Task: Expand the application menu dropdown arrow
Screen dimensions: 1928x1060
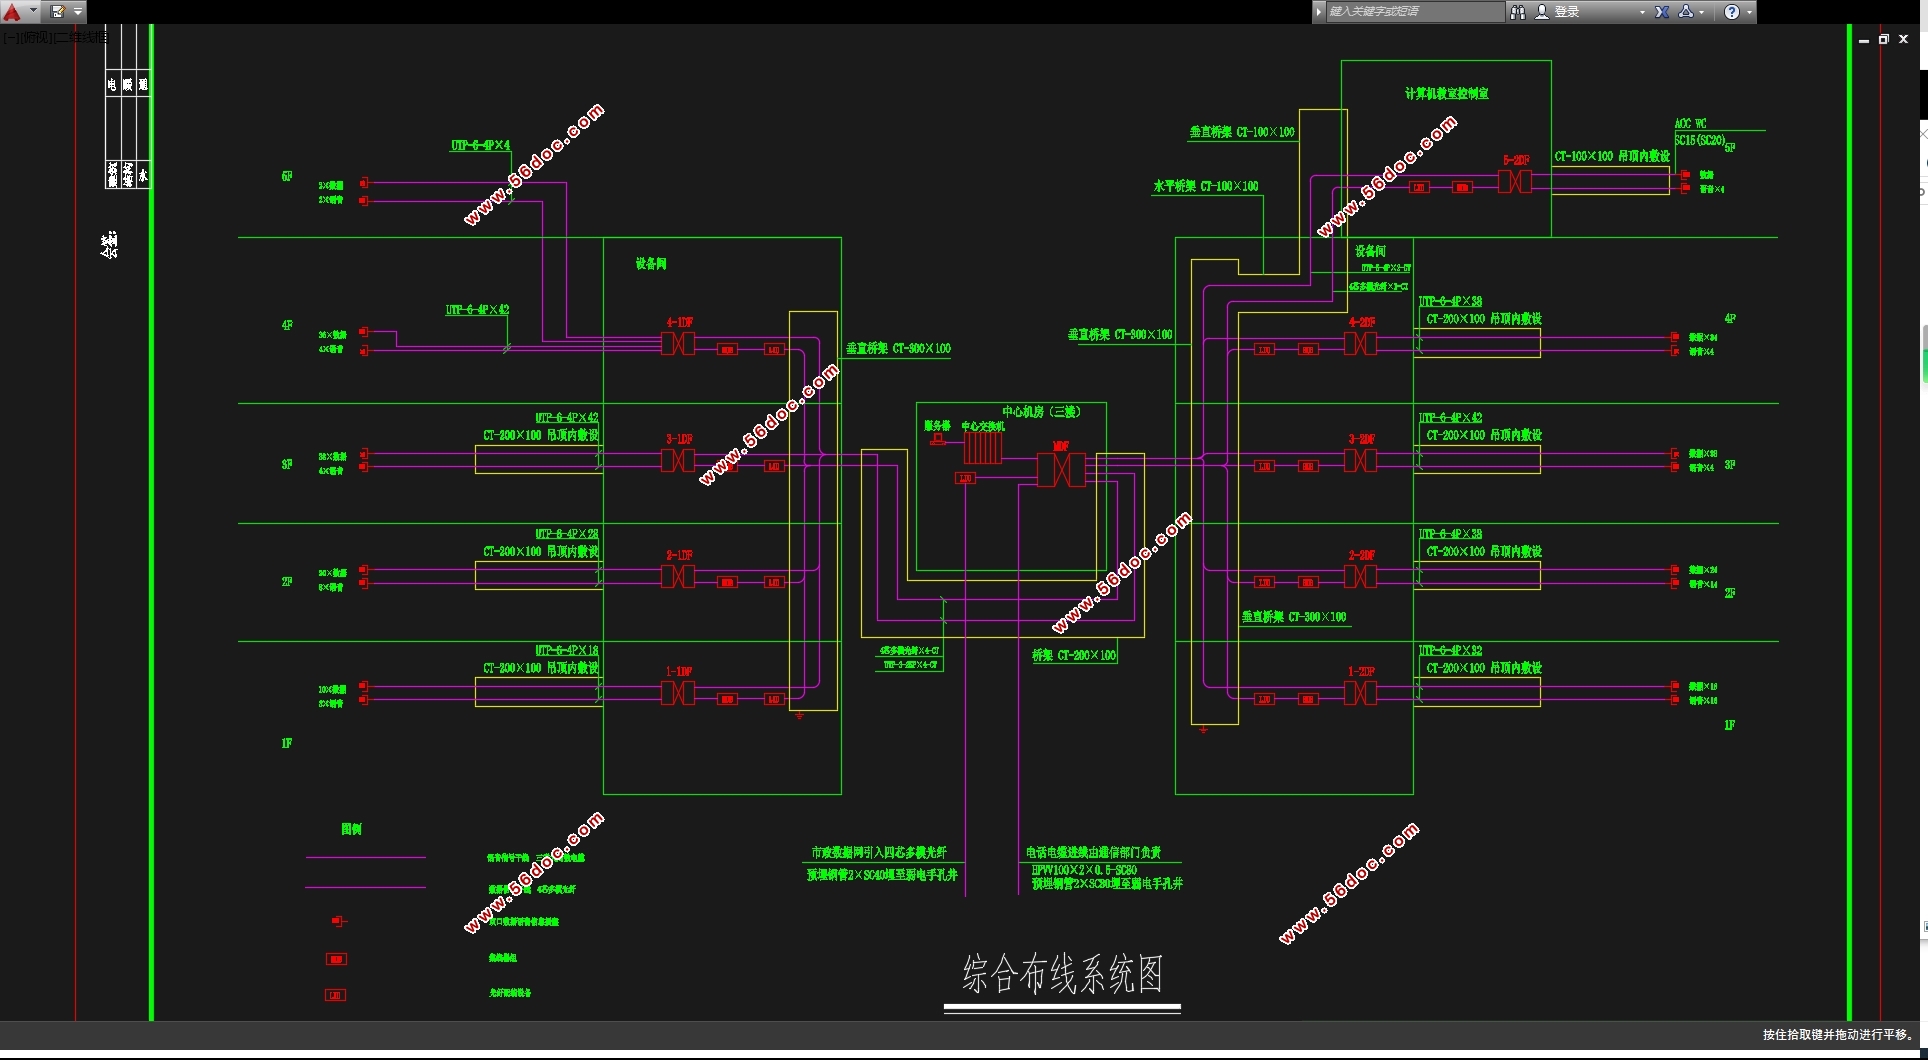Action: [x=33, y=12]
